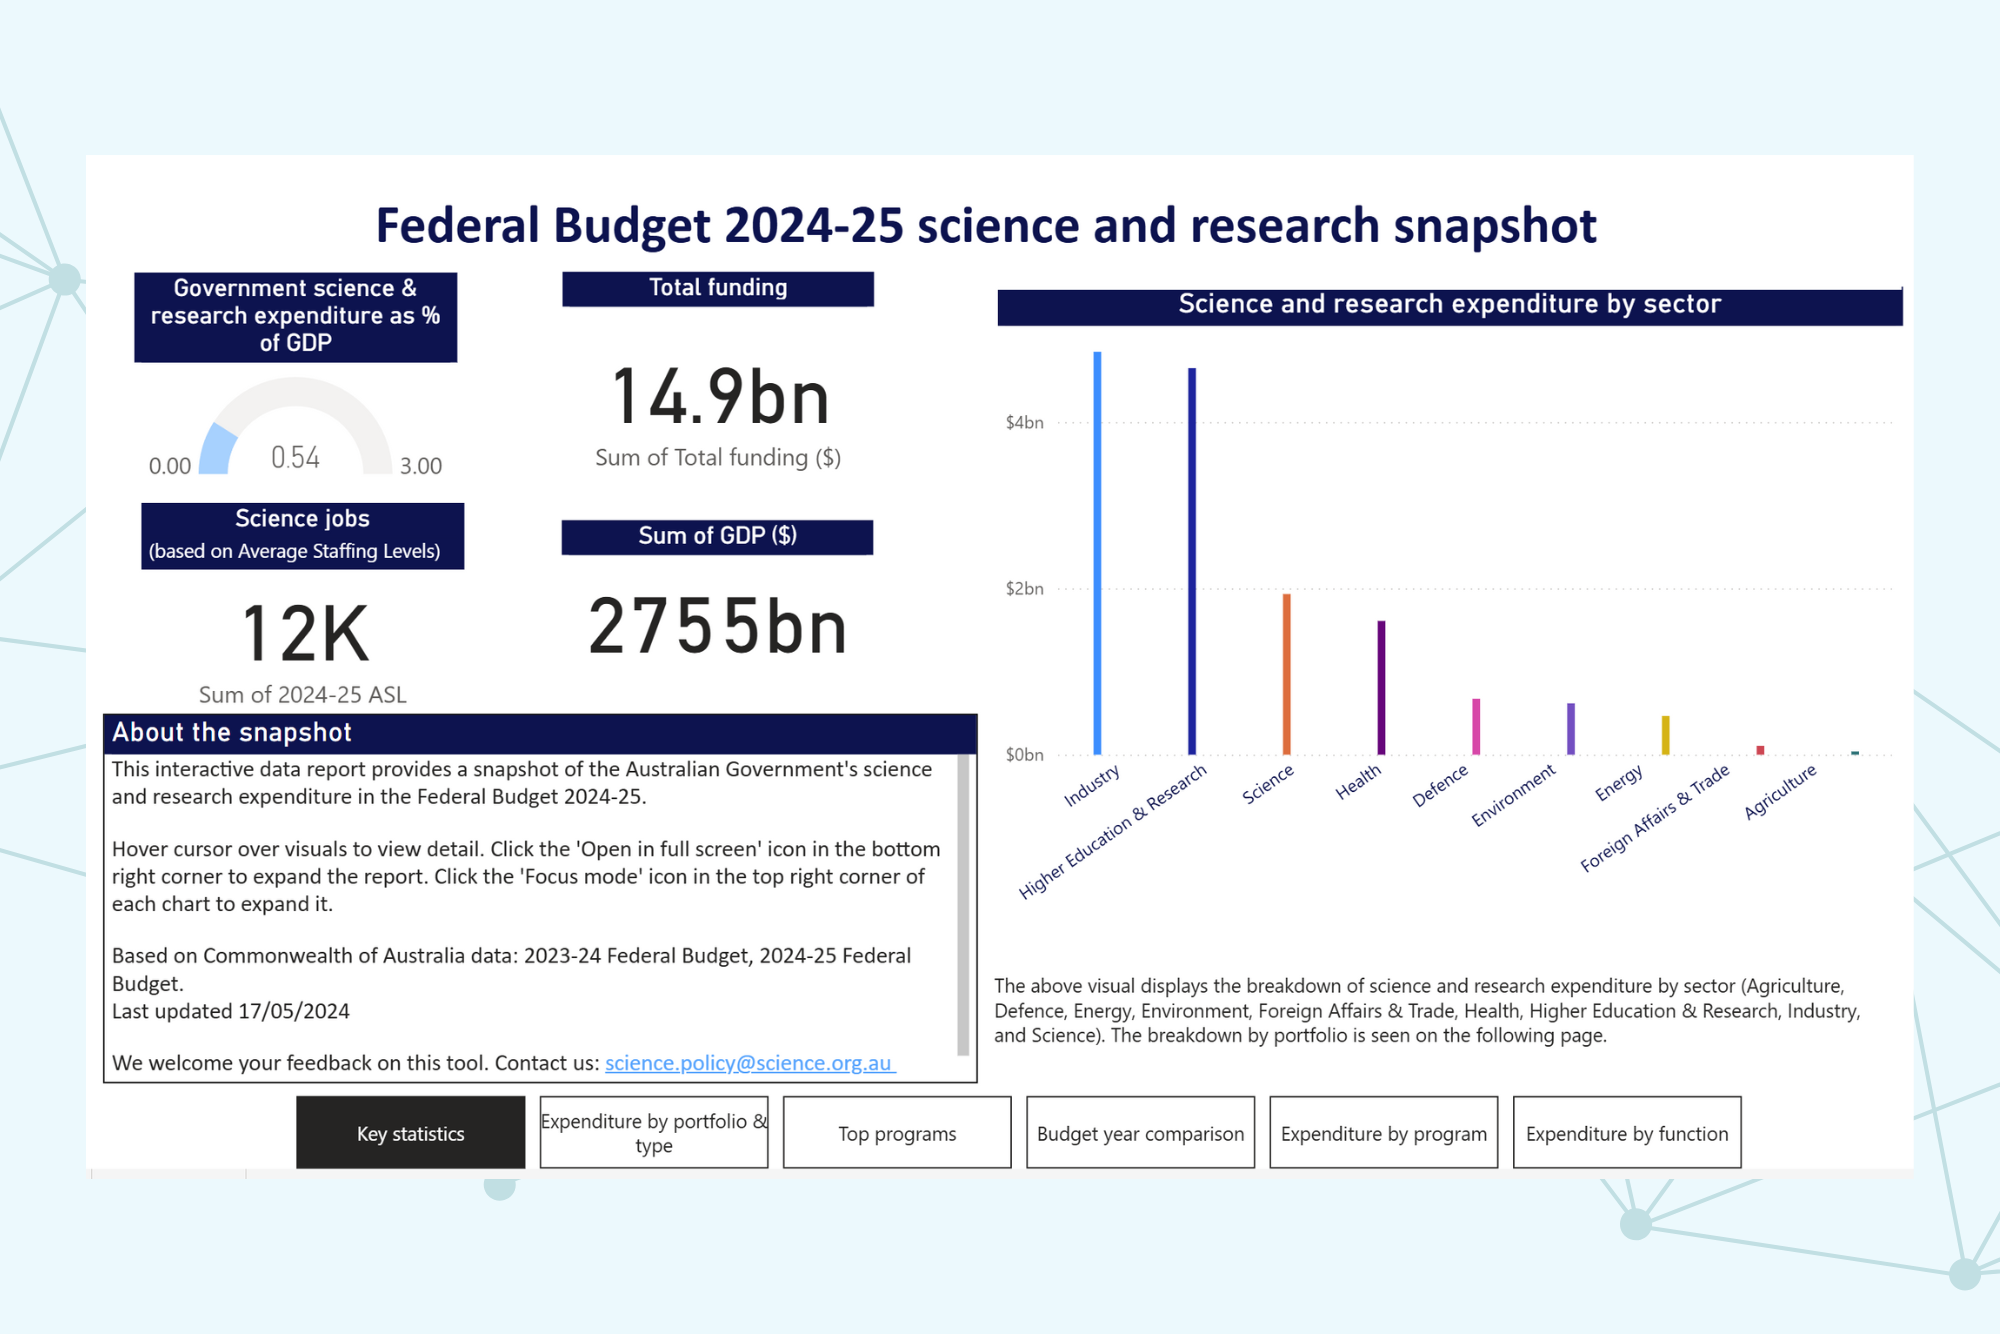Image resolution: width=2000 pixels, height=1334 pixels.
Task: Select the Defence bar in the chart
Action: point(1475,725)
